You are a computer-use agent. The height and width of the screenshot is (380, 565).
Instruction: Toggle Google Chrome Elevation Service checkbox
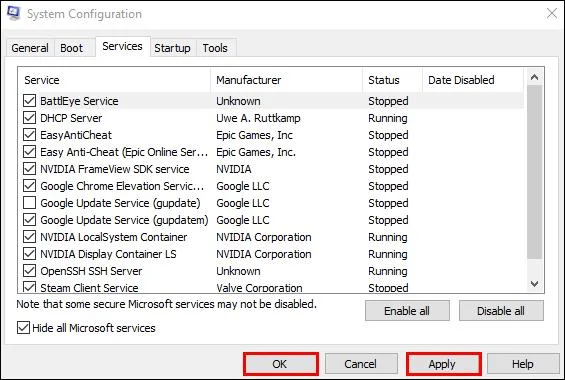tap(29, 186)
